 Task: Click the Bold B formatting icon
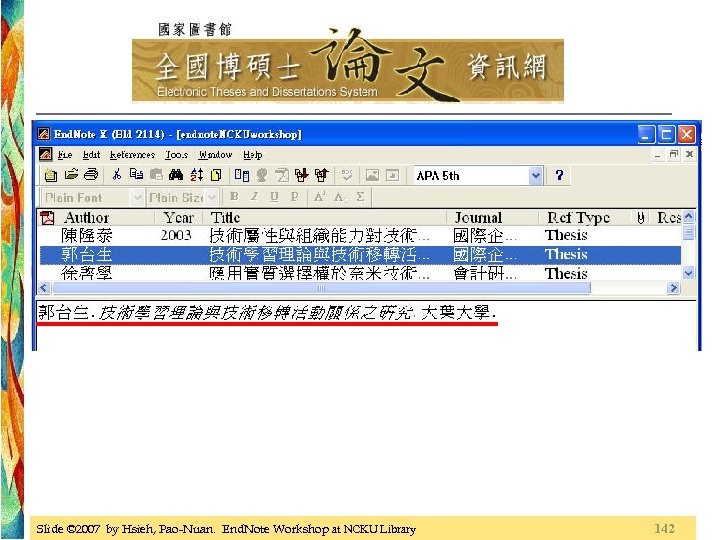click(234, 197)
